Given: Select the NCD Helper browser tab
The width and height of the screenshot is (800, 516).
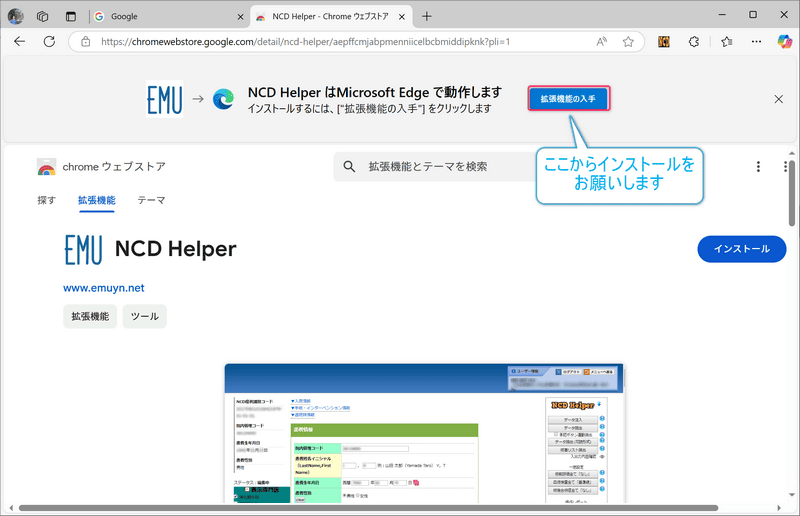Looking at the screenshot, I should tap(331, 16).
